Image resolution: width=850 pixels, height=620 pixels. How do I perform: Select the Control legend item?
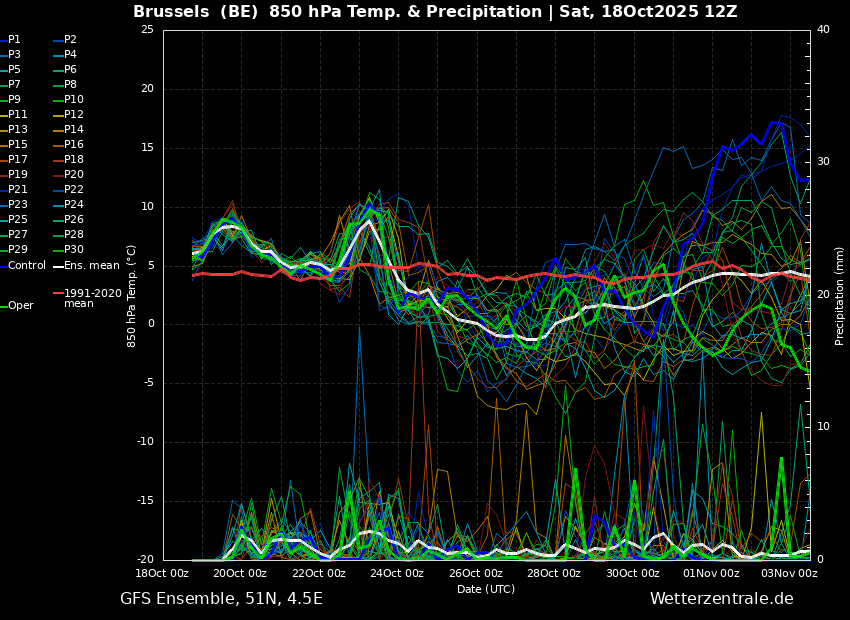pos(23,266)
